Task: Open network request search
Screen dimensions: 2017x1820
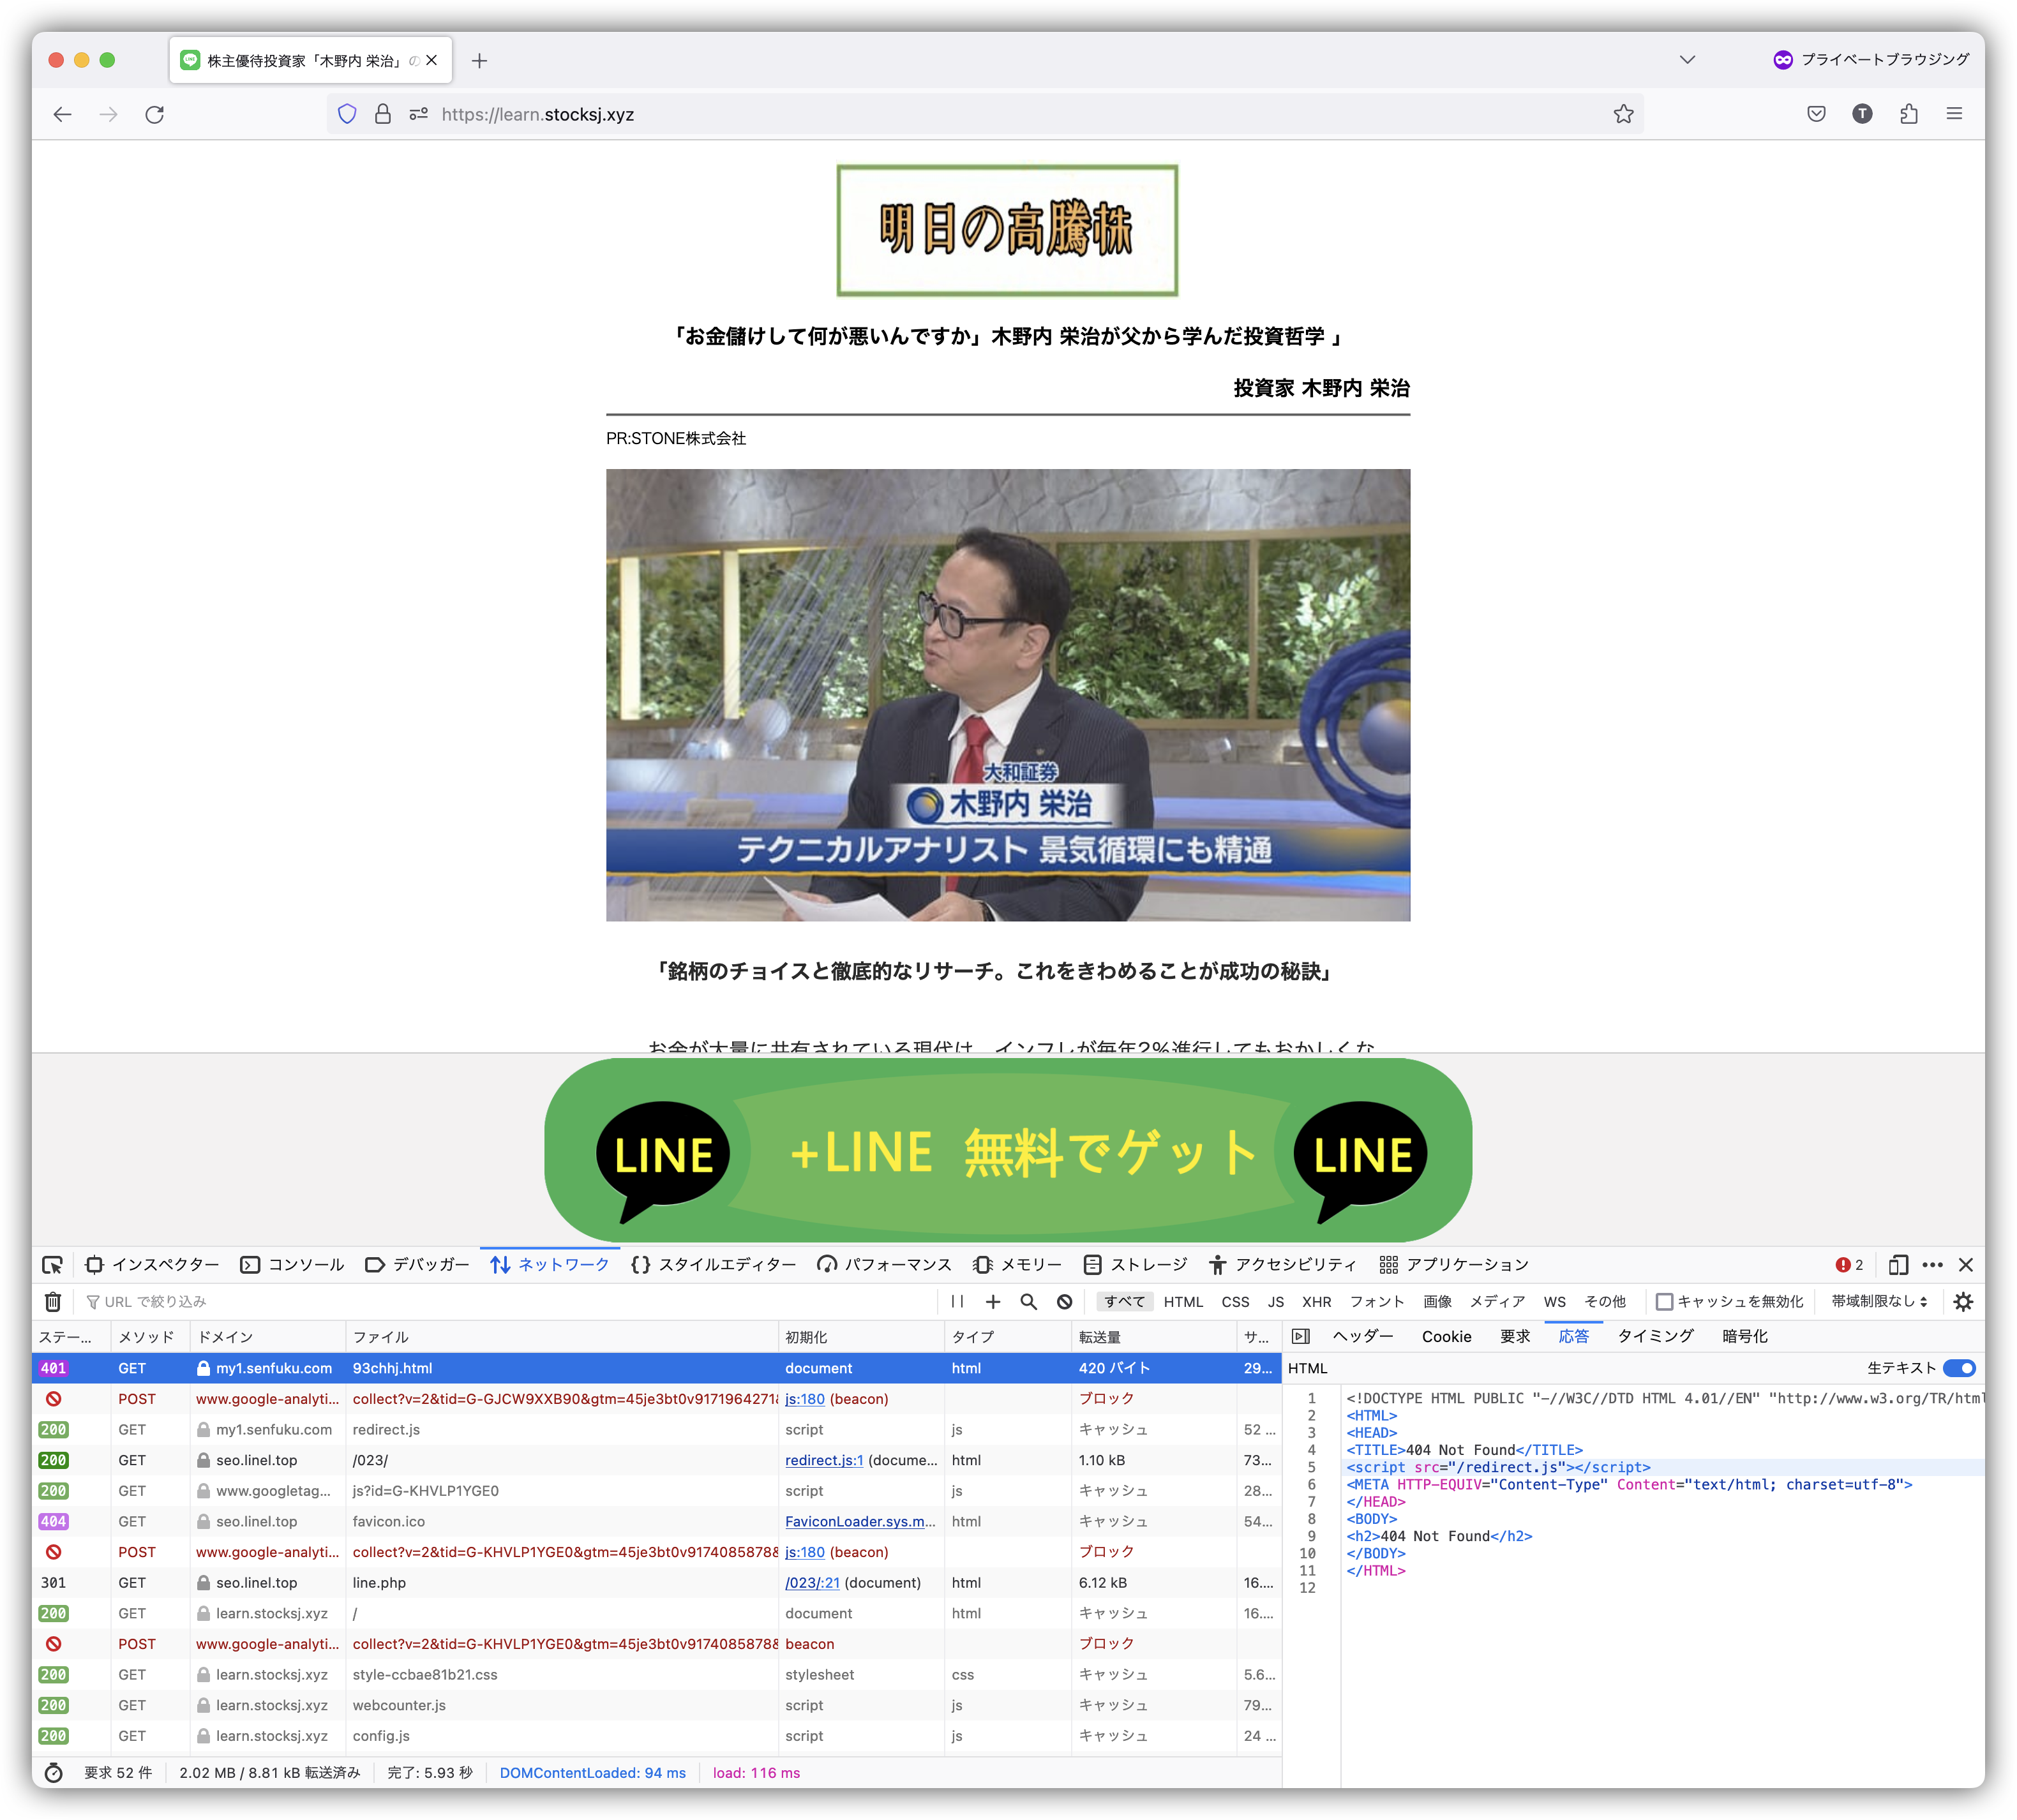Action: 1029,1301
